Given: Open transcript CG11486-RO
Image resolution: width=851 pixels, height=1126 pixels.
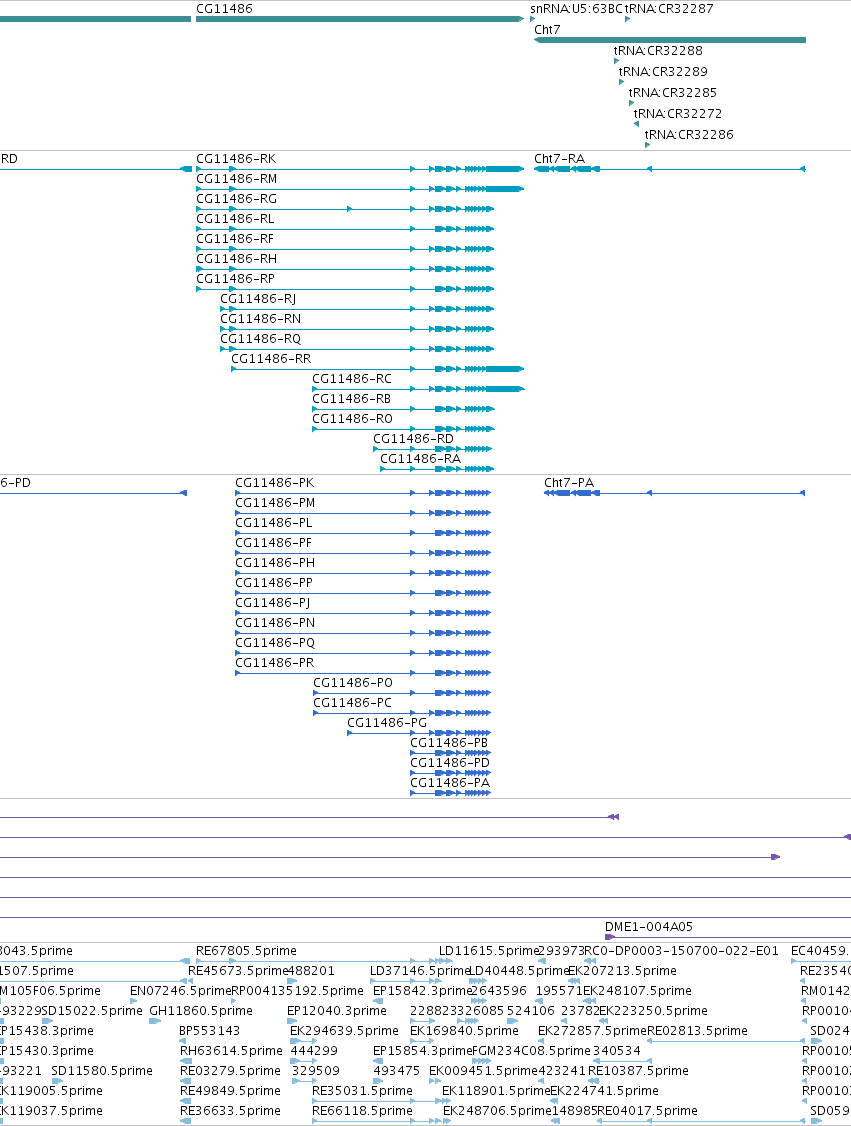Looking at the screenshot, I should [352, 419].
